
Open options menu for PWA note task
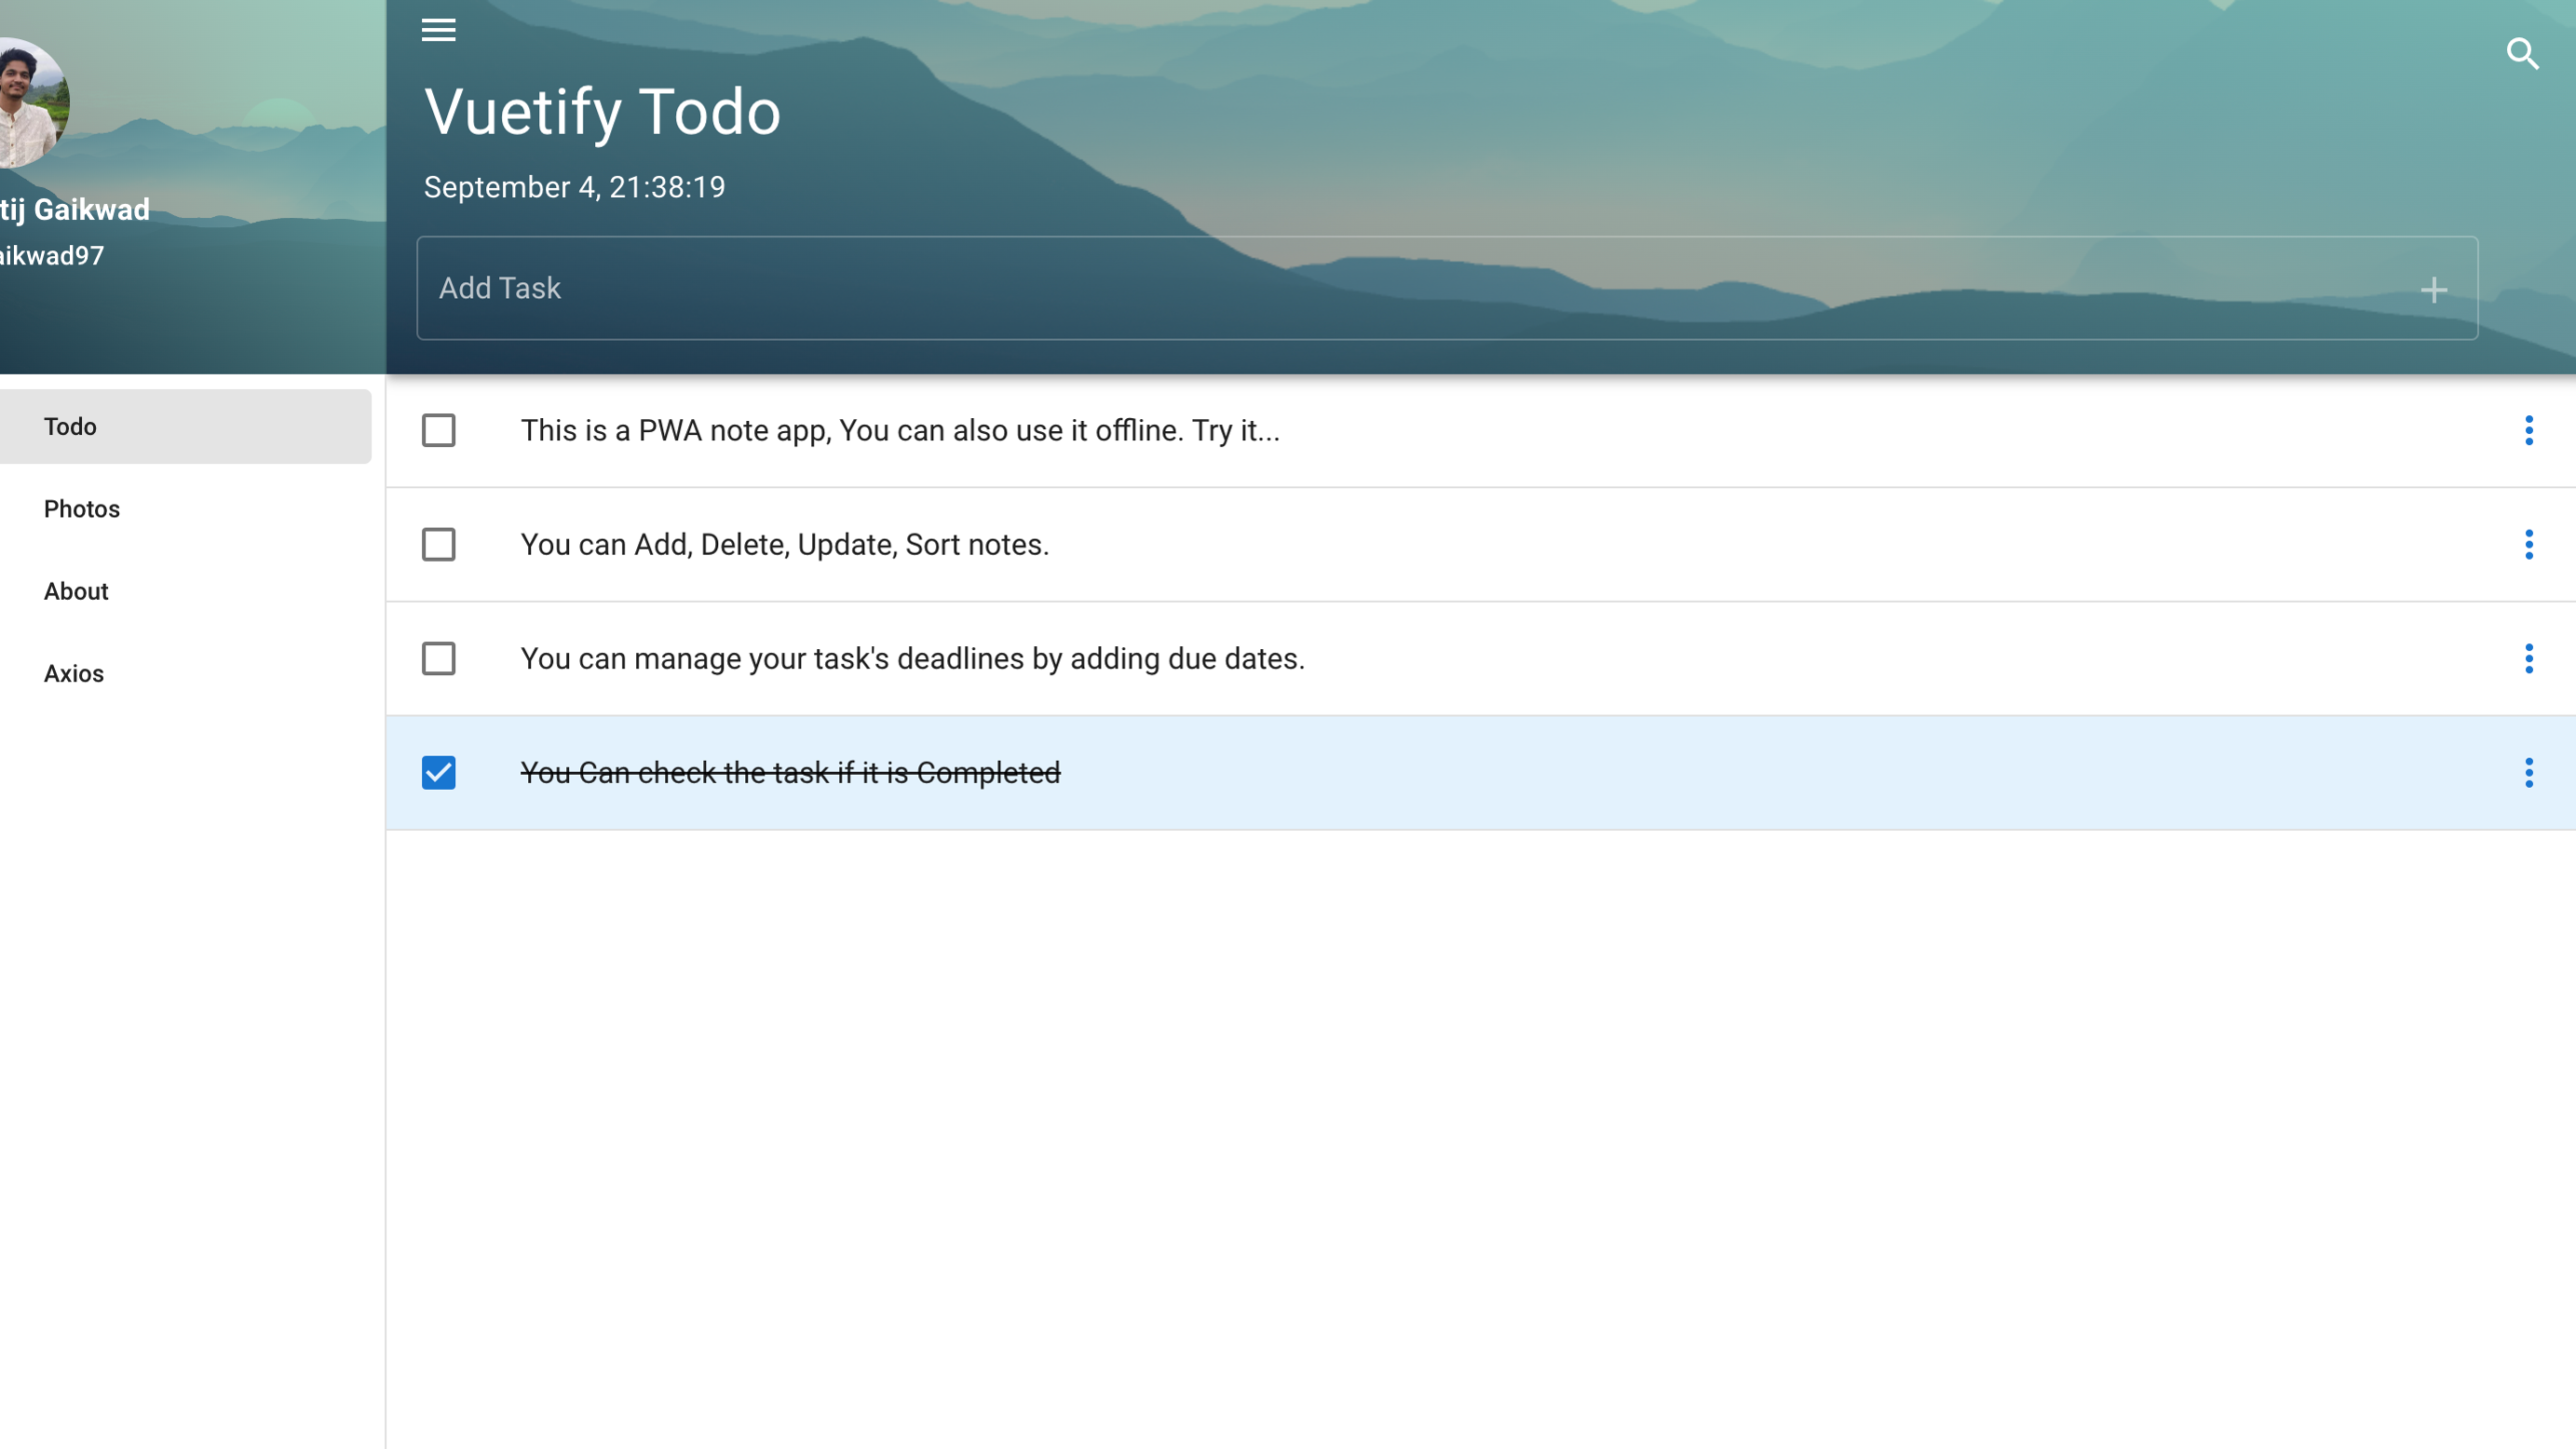click(x=2529, y=430)
